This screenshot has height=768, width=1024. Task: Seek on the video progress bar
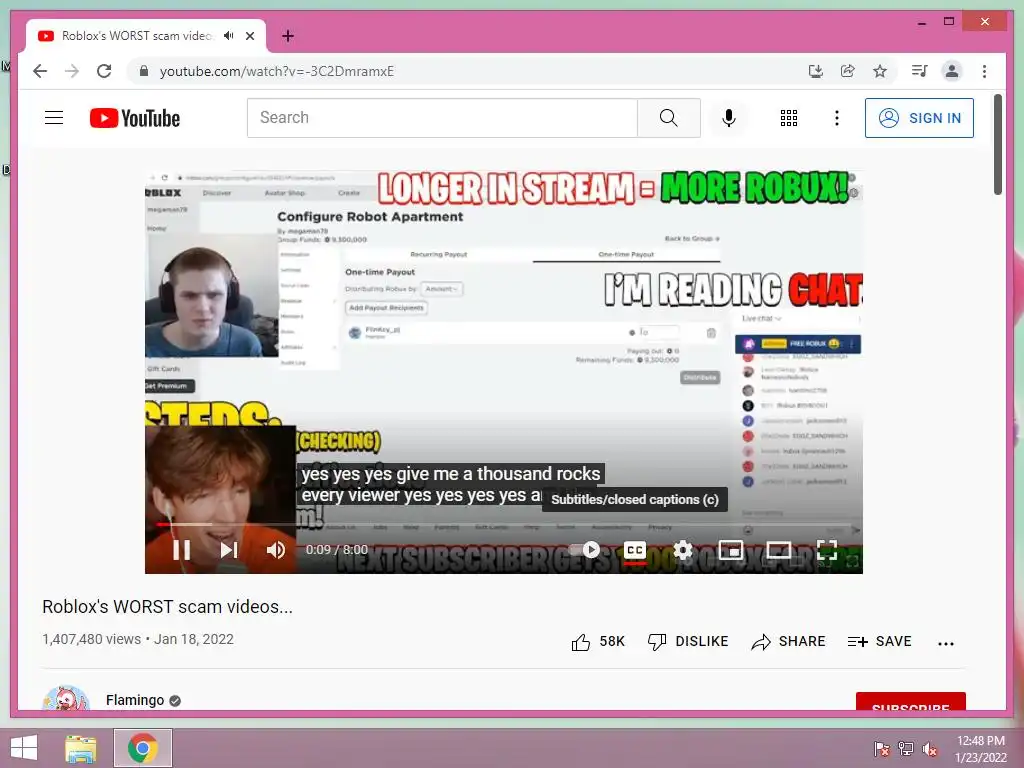click(504, 524)
